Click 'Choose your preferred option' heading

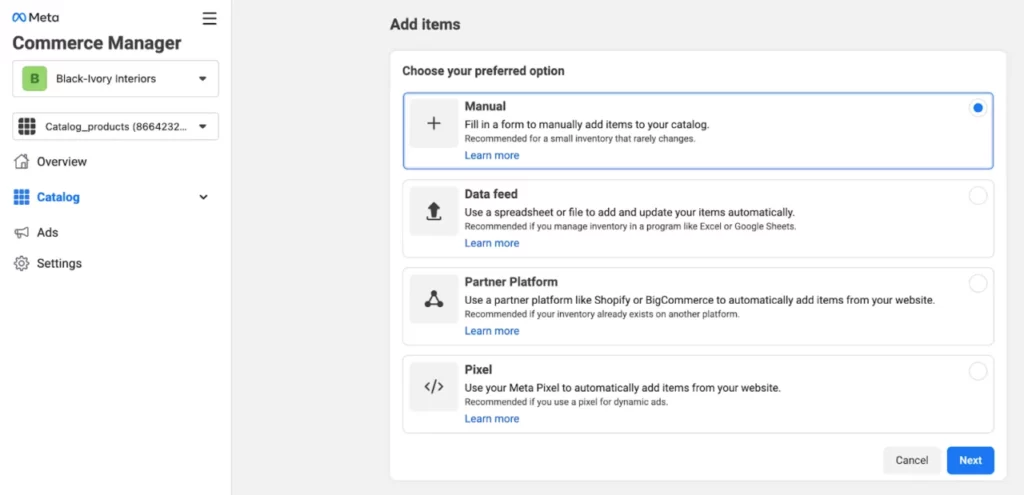(x=483, y=71)
